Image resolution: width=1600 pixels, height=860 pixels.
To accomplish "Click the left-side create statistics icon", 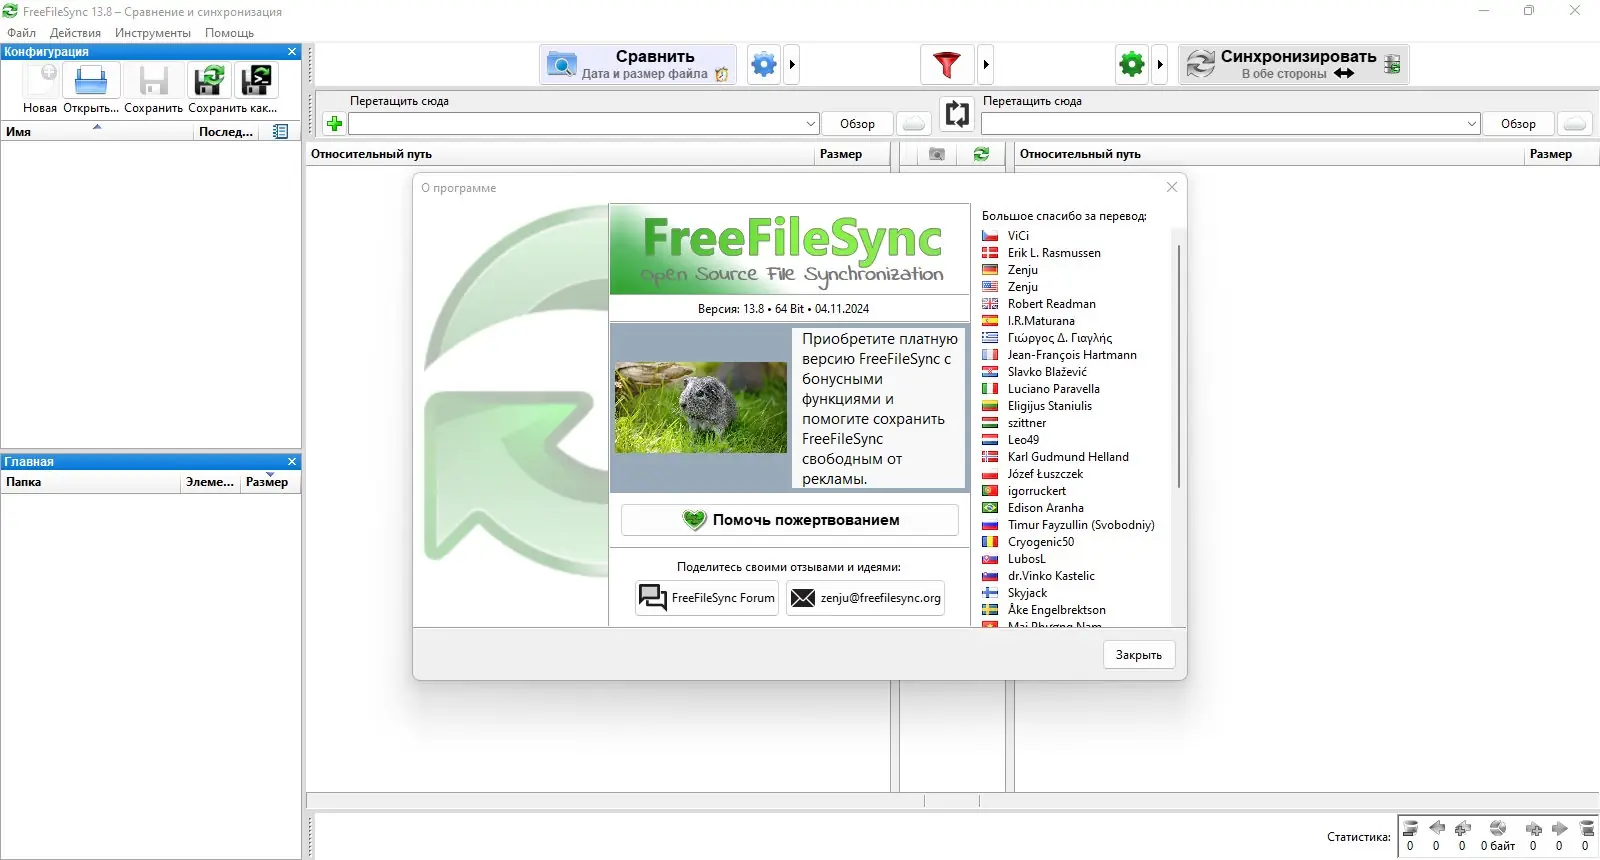I will coord(1463,828).
